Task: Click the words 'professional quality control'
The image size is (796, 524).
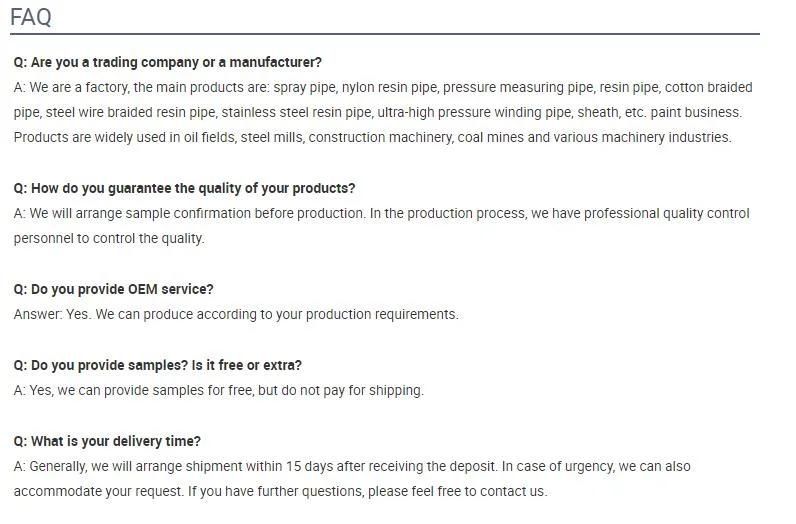Action: (667, 213)
